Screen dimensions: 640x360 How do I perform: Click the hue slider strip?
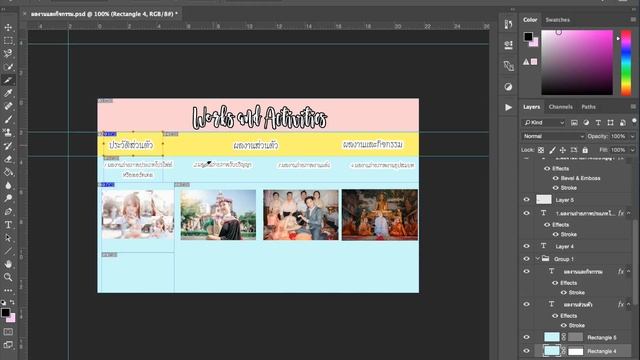point(625,63)
